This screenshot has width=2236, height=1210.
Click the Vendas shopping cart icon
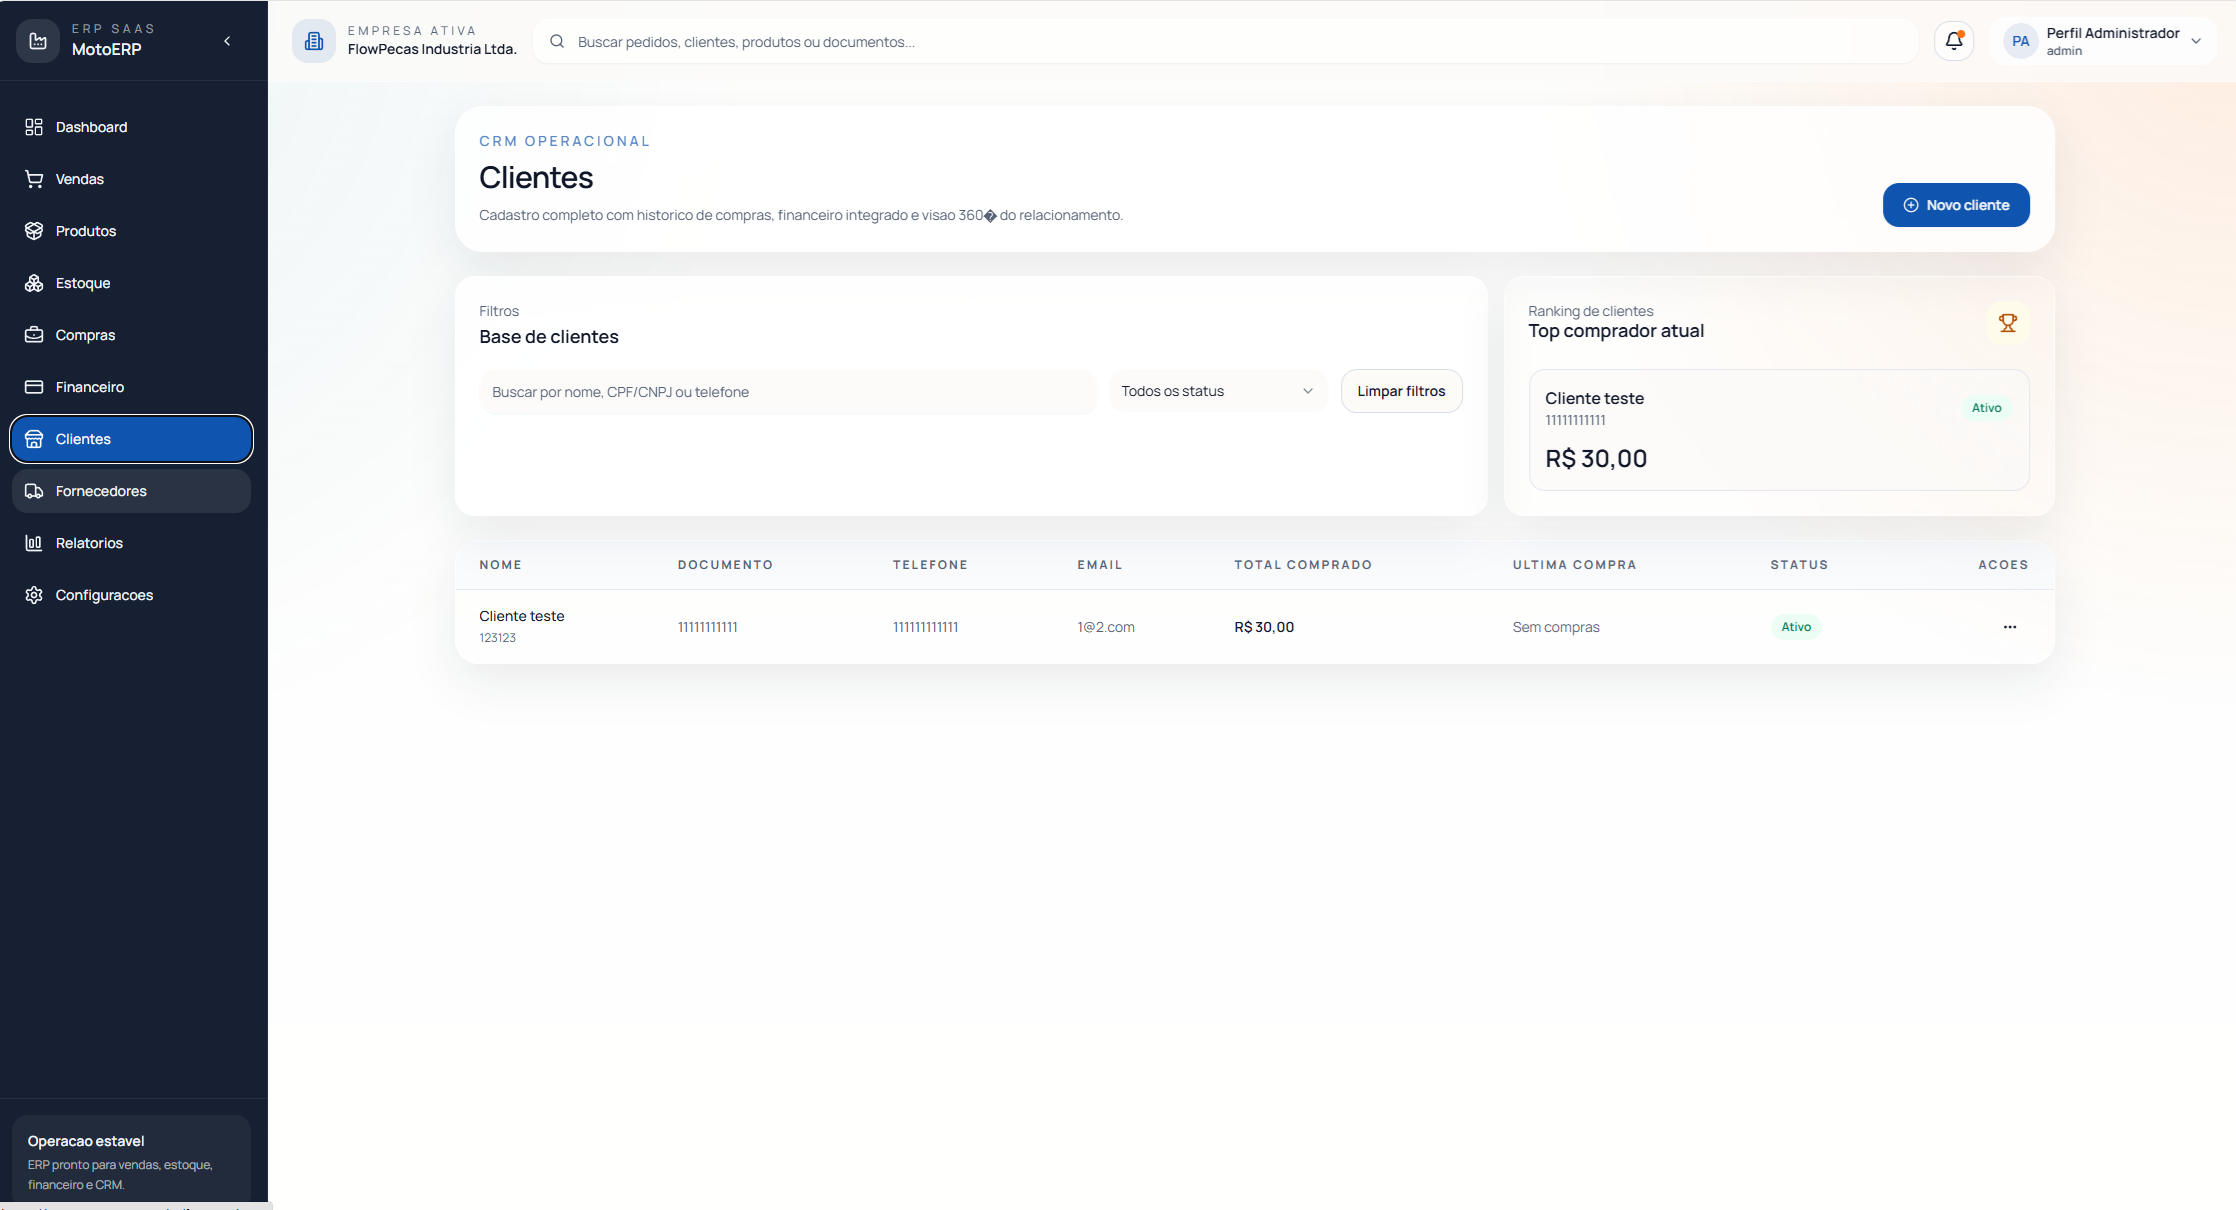[x=34, y=179]
